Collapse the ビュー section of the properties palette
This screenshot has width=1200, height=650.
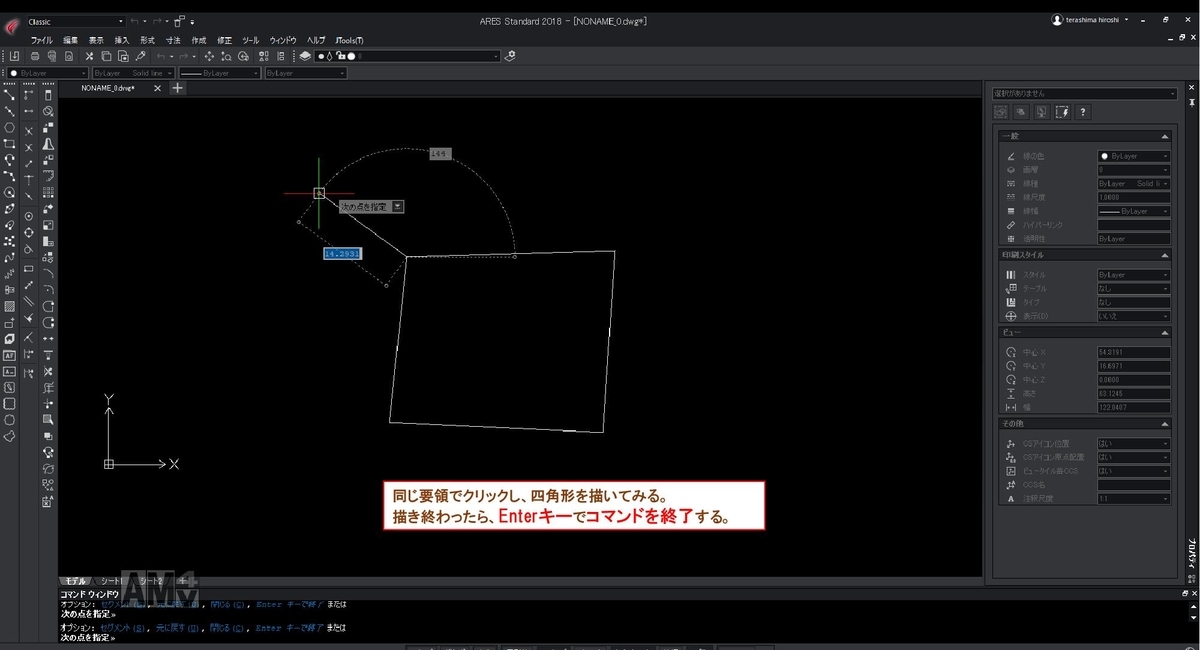tap(1164, 332)
